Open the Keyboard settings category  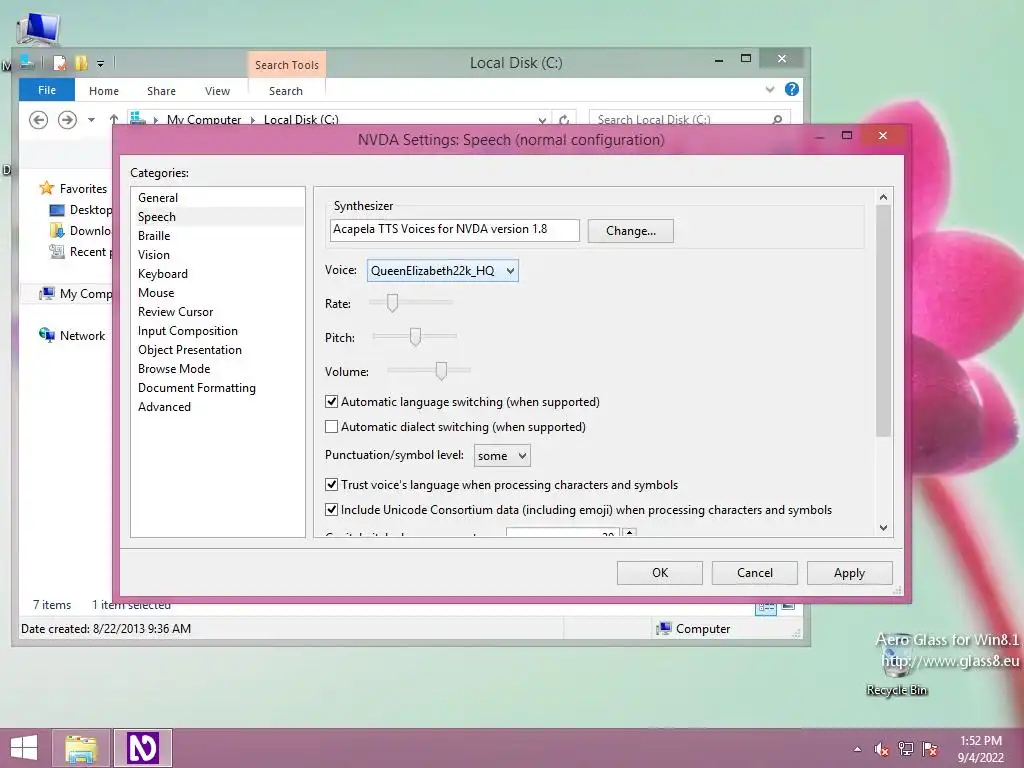(163, 274)
